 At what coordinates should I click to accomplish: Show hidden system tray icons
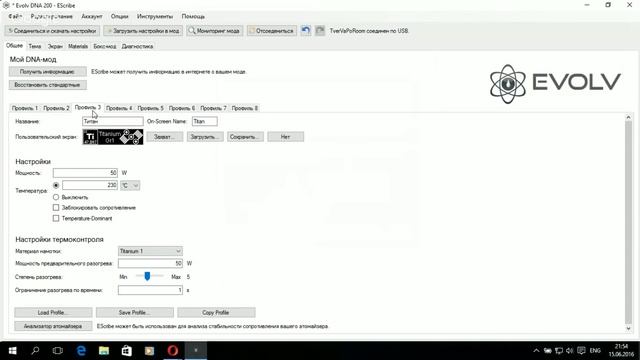(536, 351)
